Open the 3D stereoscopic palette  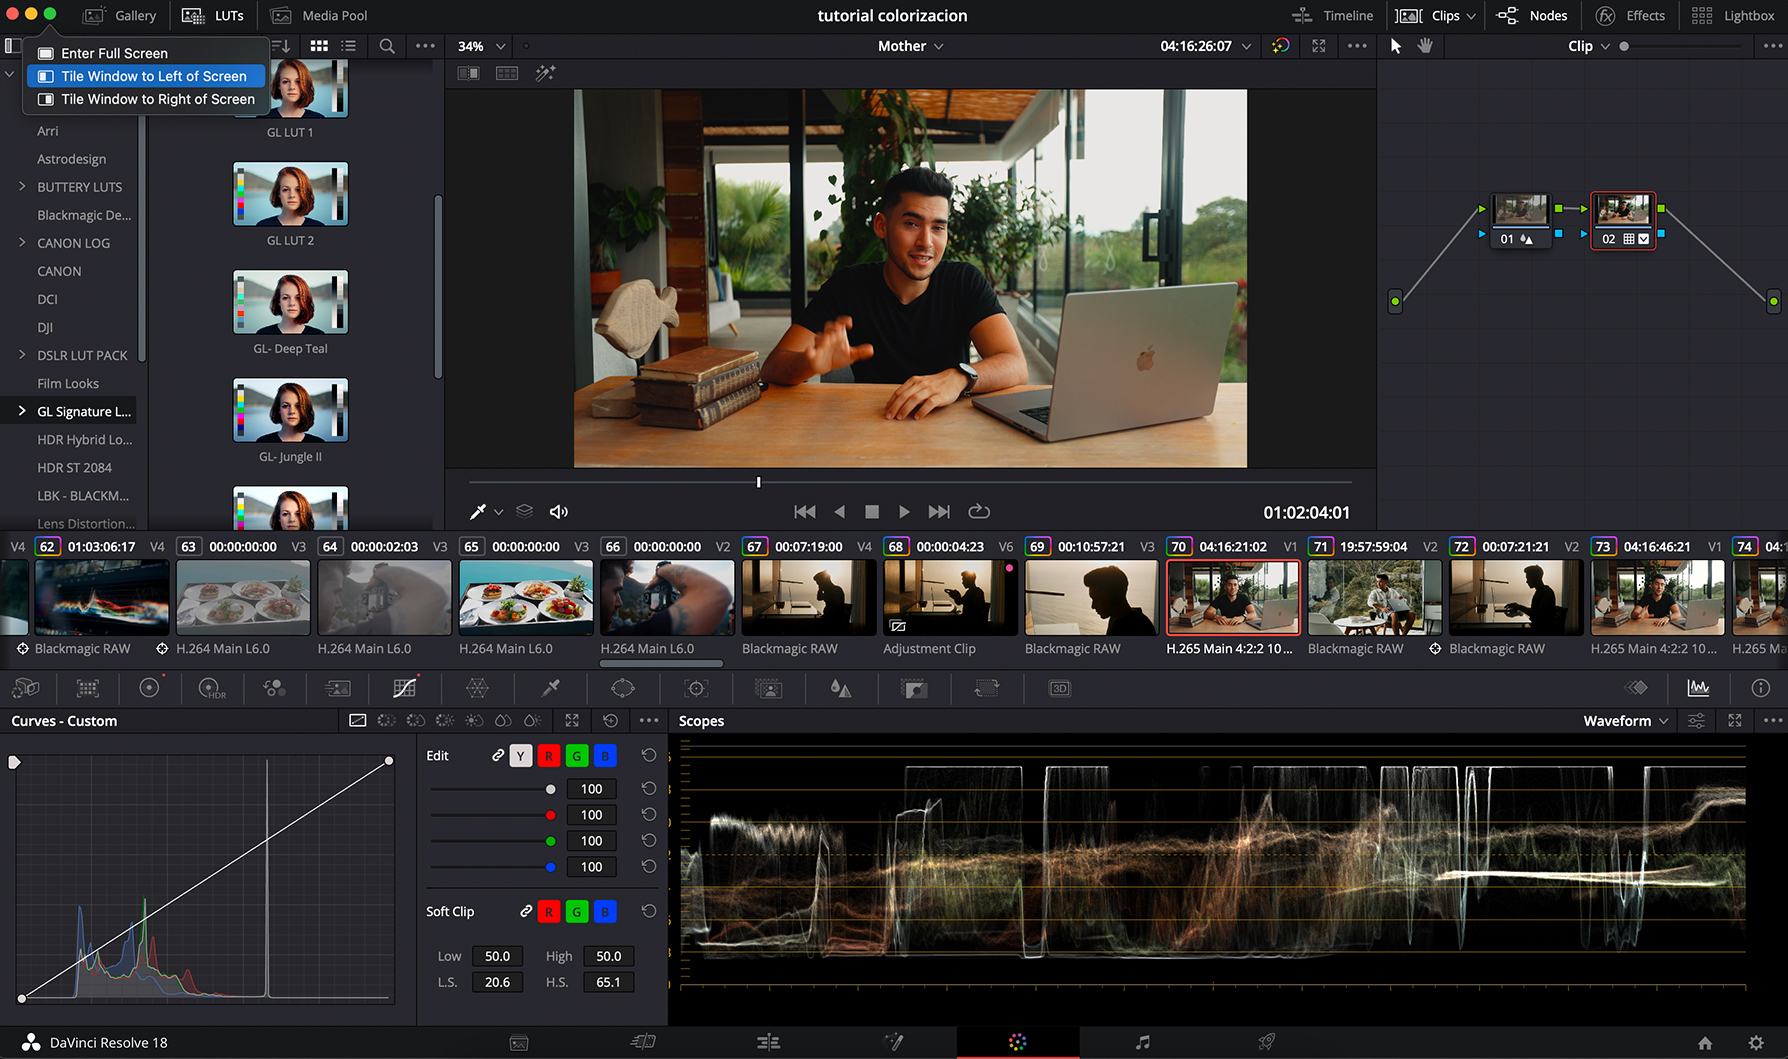coord(1060,688)
